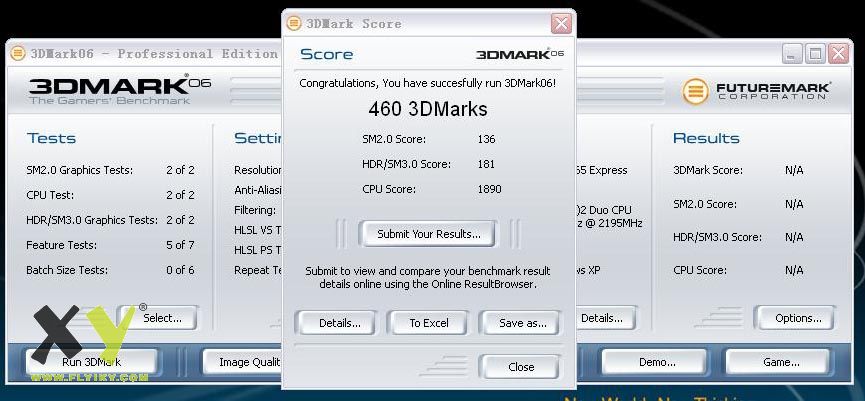Click the '460 3DMarks' score text
Image resolution: width=865 pixels, height=401 pixels.
click(428, 109)
